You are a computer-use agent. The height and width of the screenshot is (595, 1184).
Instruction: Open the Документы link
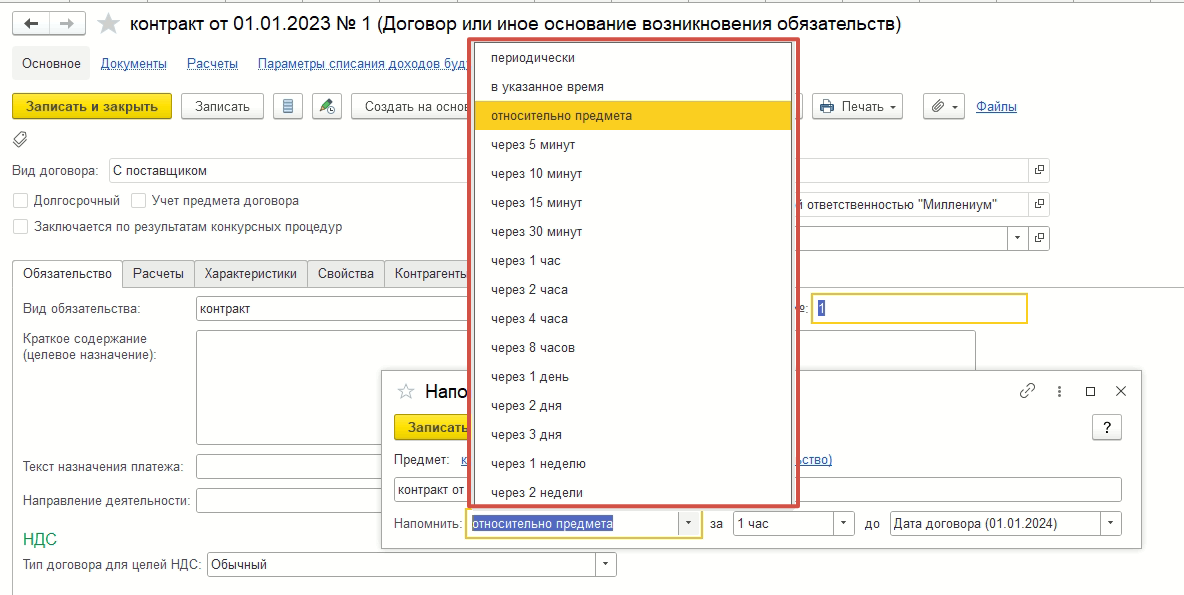[x=134, y=63]
